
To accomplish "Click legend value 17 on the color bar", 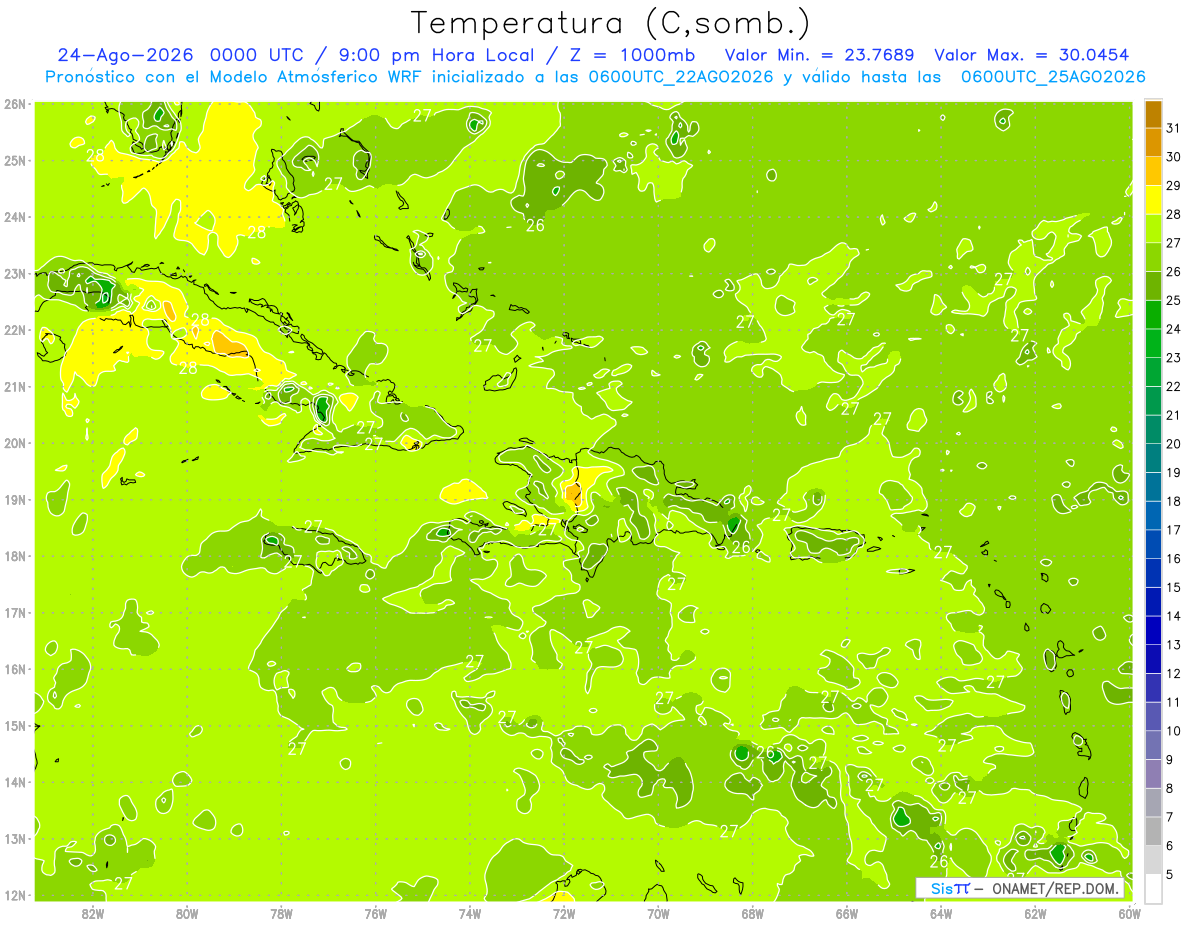I will 1174,530.
